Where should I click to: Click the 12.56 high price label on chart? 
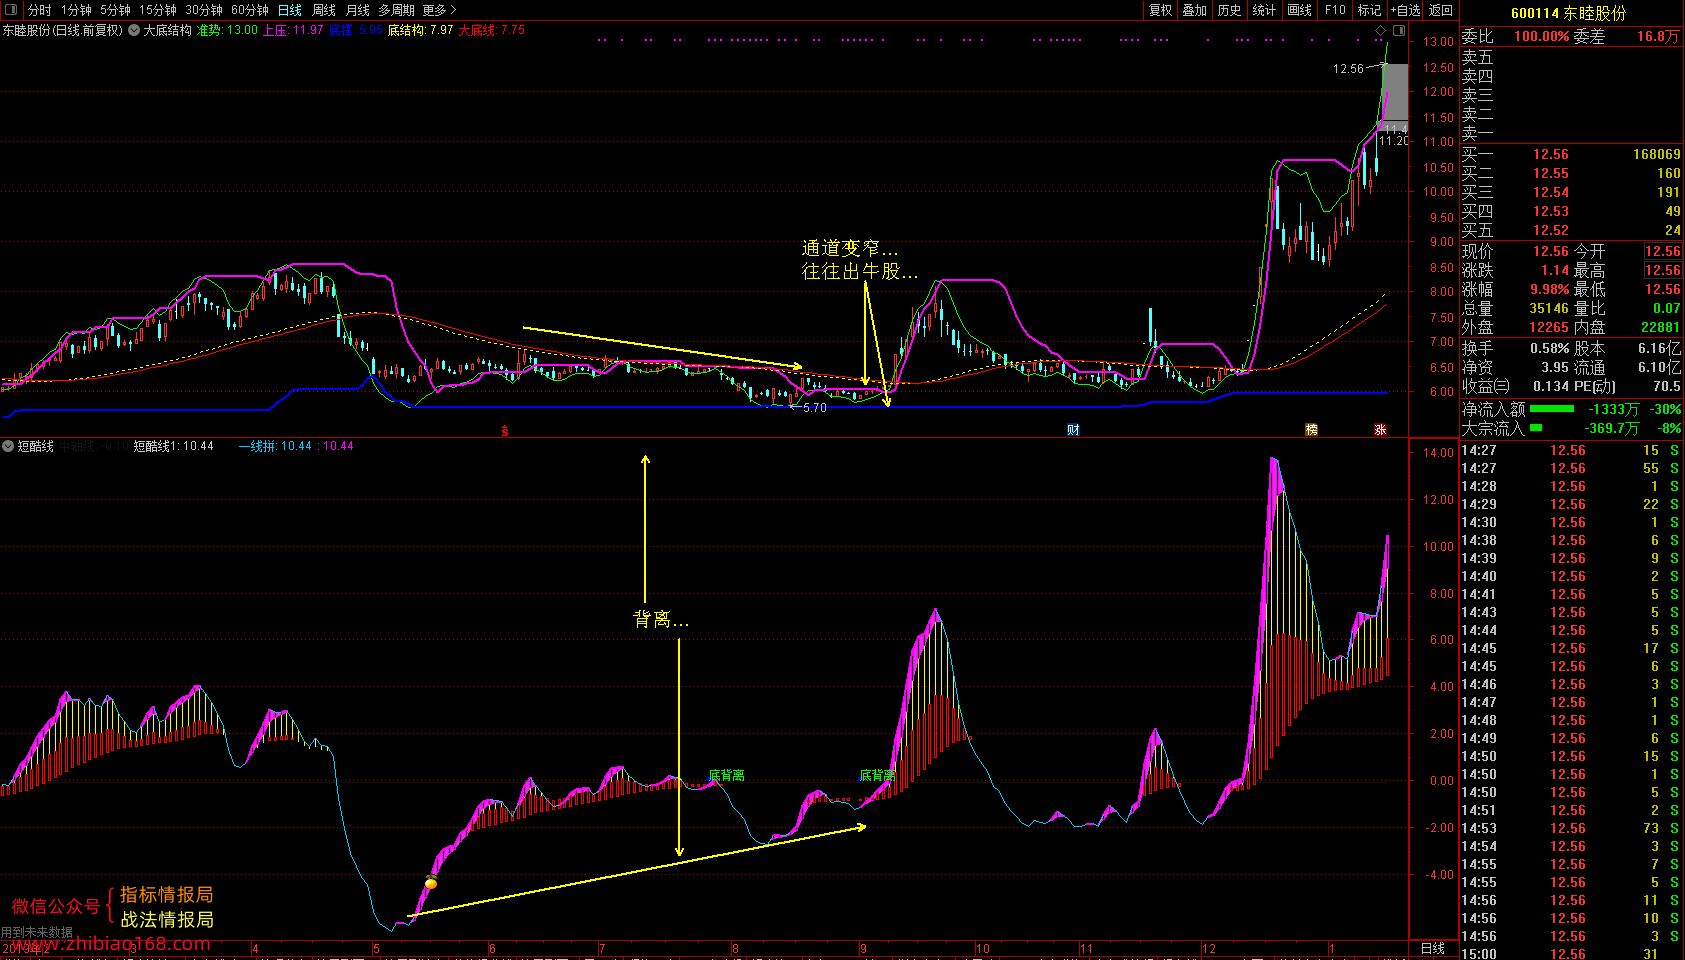[1348, 69]
